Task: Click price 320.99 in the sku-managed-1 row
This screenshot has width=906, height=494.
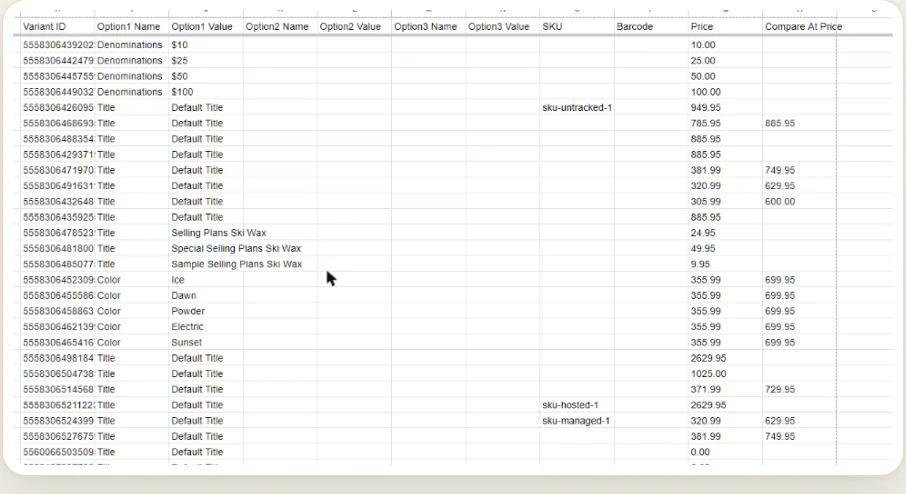Action: [725, 421]
